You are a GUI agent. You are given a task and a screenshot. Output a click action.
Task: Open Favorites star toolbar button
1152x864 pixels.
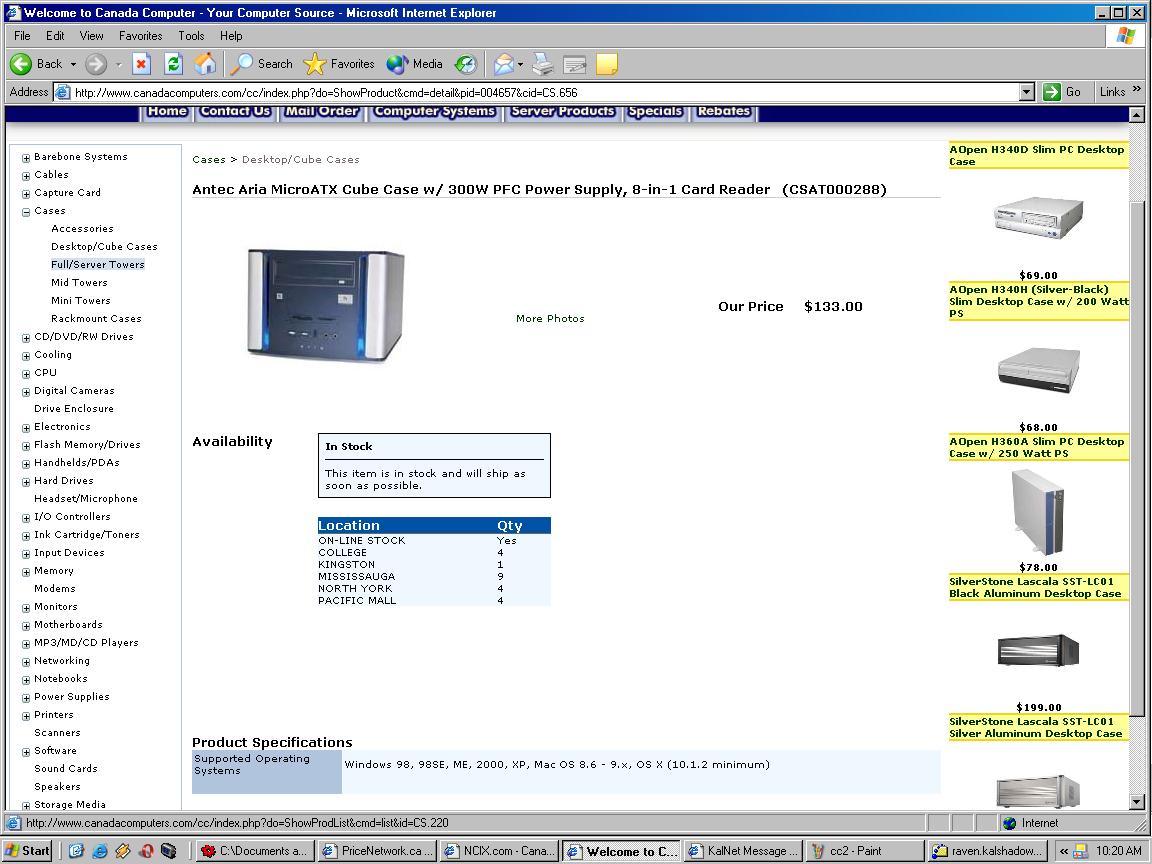point(339,64)
